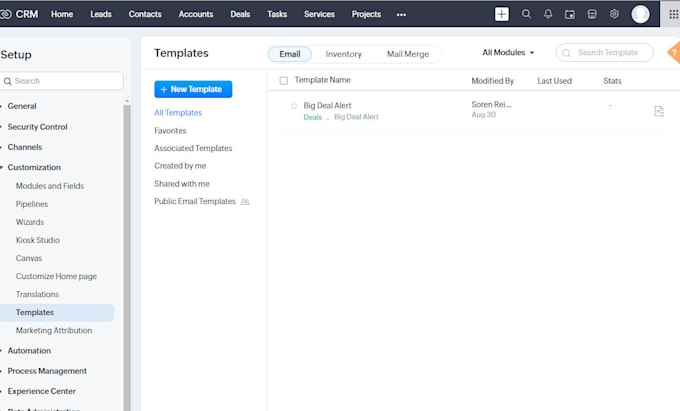680x411 pixels.
Task: Open the Big Deal Alert template name
Action: point(327,105)
